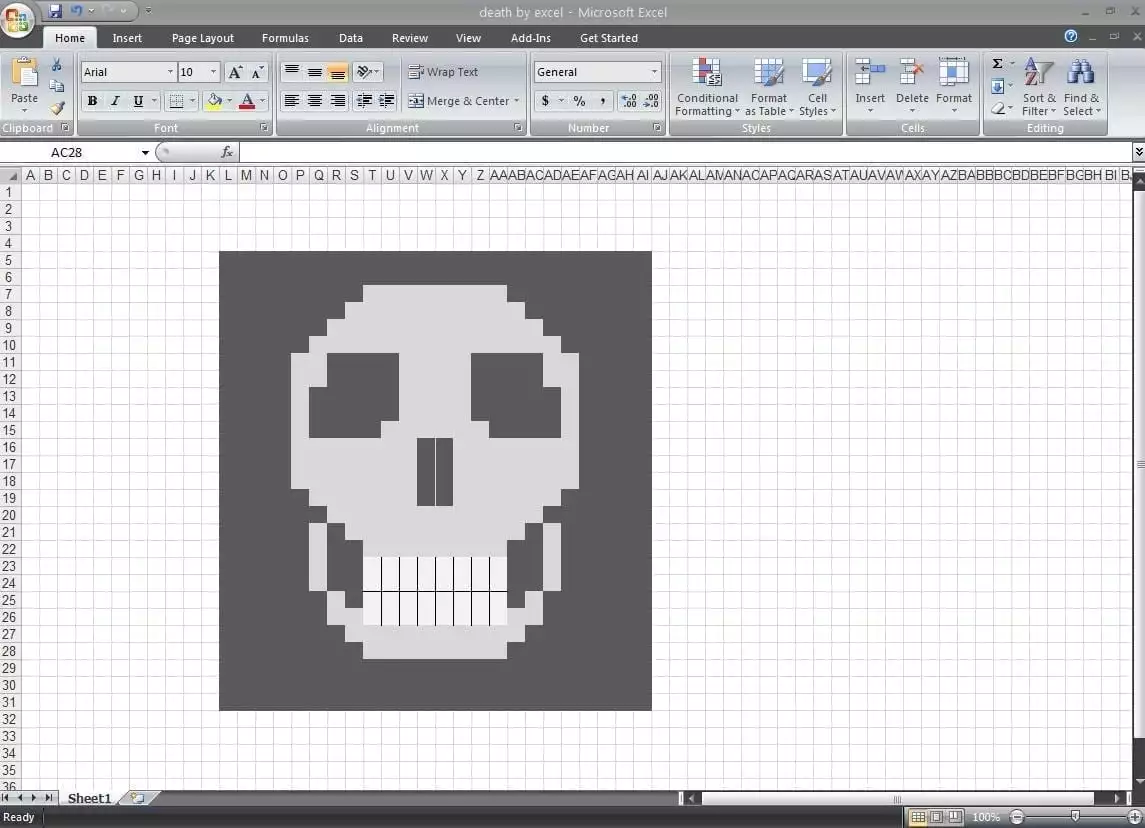This screenshot has width=1145, height=828.
Task: Open the General number format dropdown
Action: click(x=655, y=72)
